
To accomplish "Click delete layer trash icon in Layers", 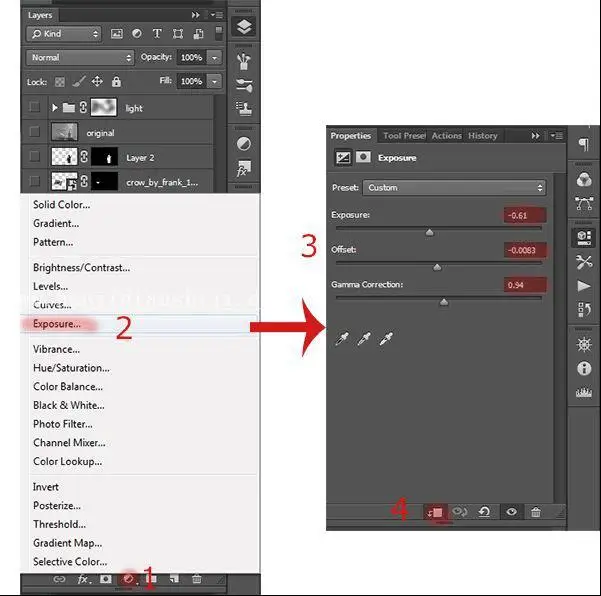I will (x=197, y=579).
